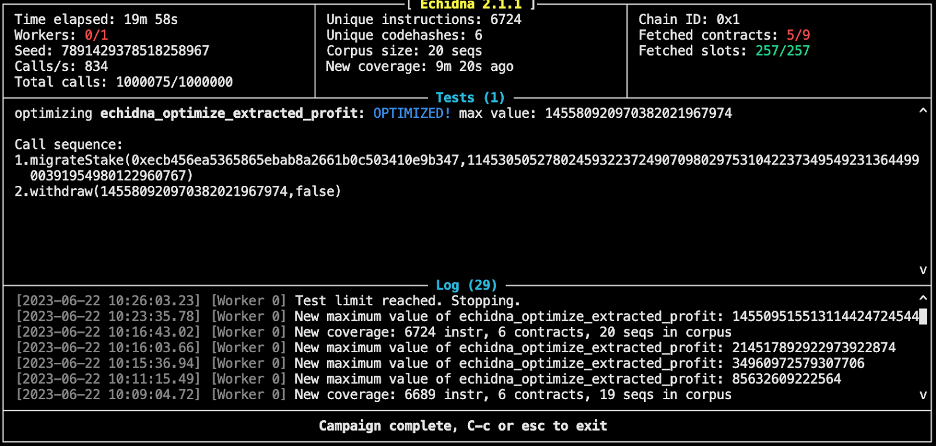
Task: Click the white cursor block in the log
Action: coord(923,316)
